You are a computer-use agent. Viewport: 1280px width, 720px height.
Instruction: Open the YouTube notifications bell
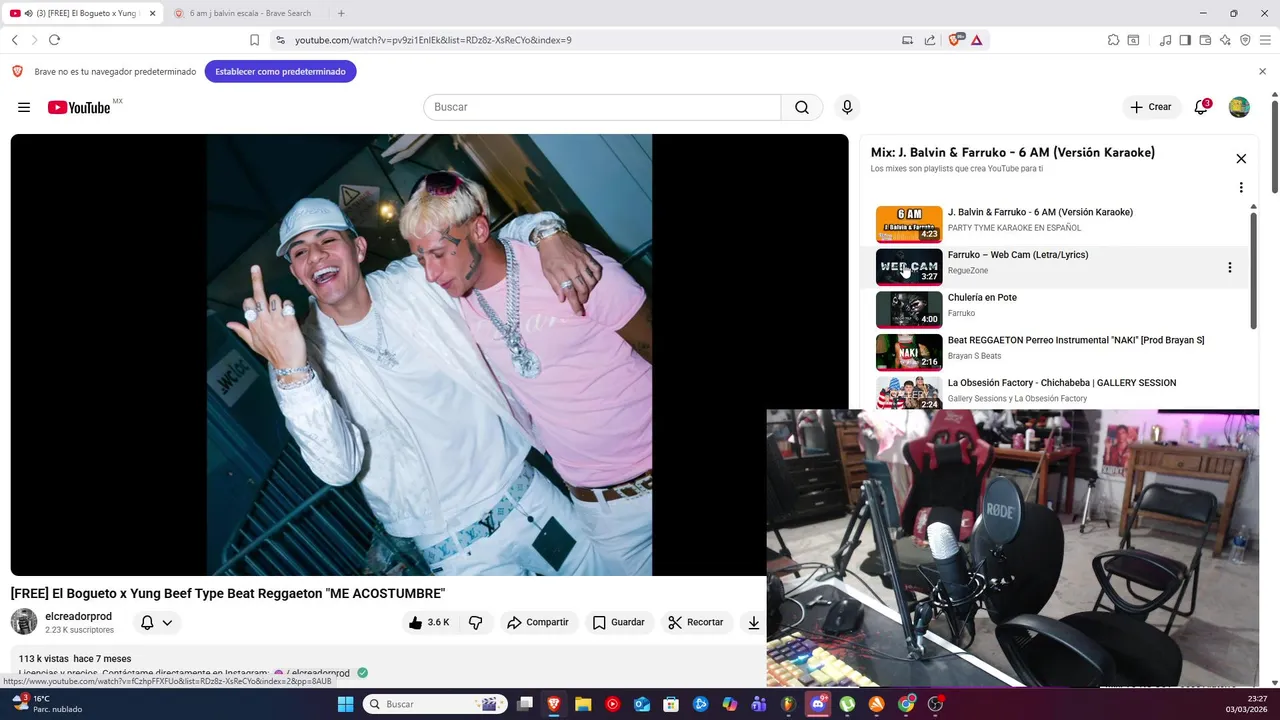pos(1201,107)
